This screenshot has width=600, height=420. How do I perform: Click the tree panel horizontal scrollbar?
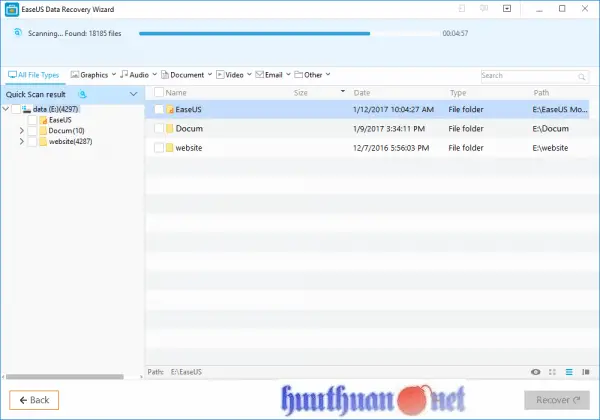click(65, 377)
